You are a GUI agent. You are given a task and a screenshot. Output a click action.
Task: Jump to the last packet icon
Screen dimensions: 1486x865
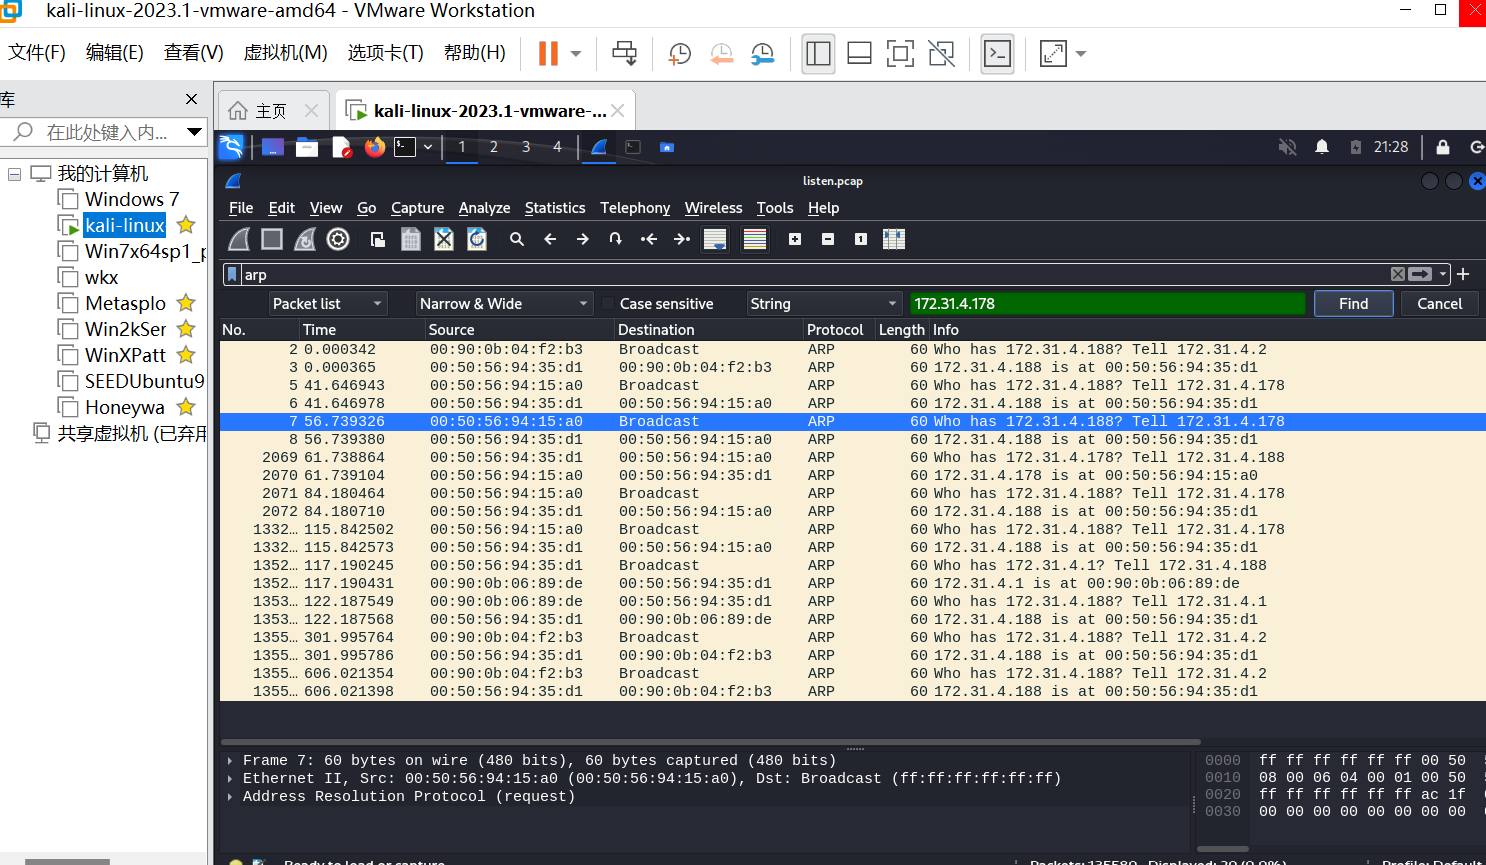(x=682, y=239)
